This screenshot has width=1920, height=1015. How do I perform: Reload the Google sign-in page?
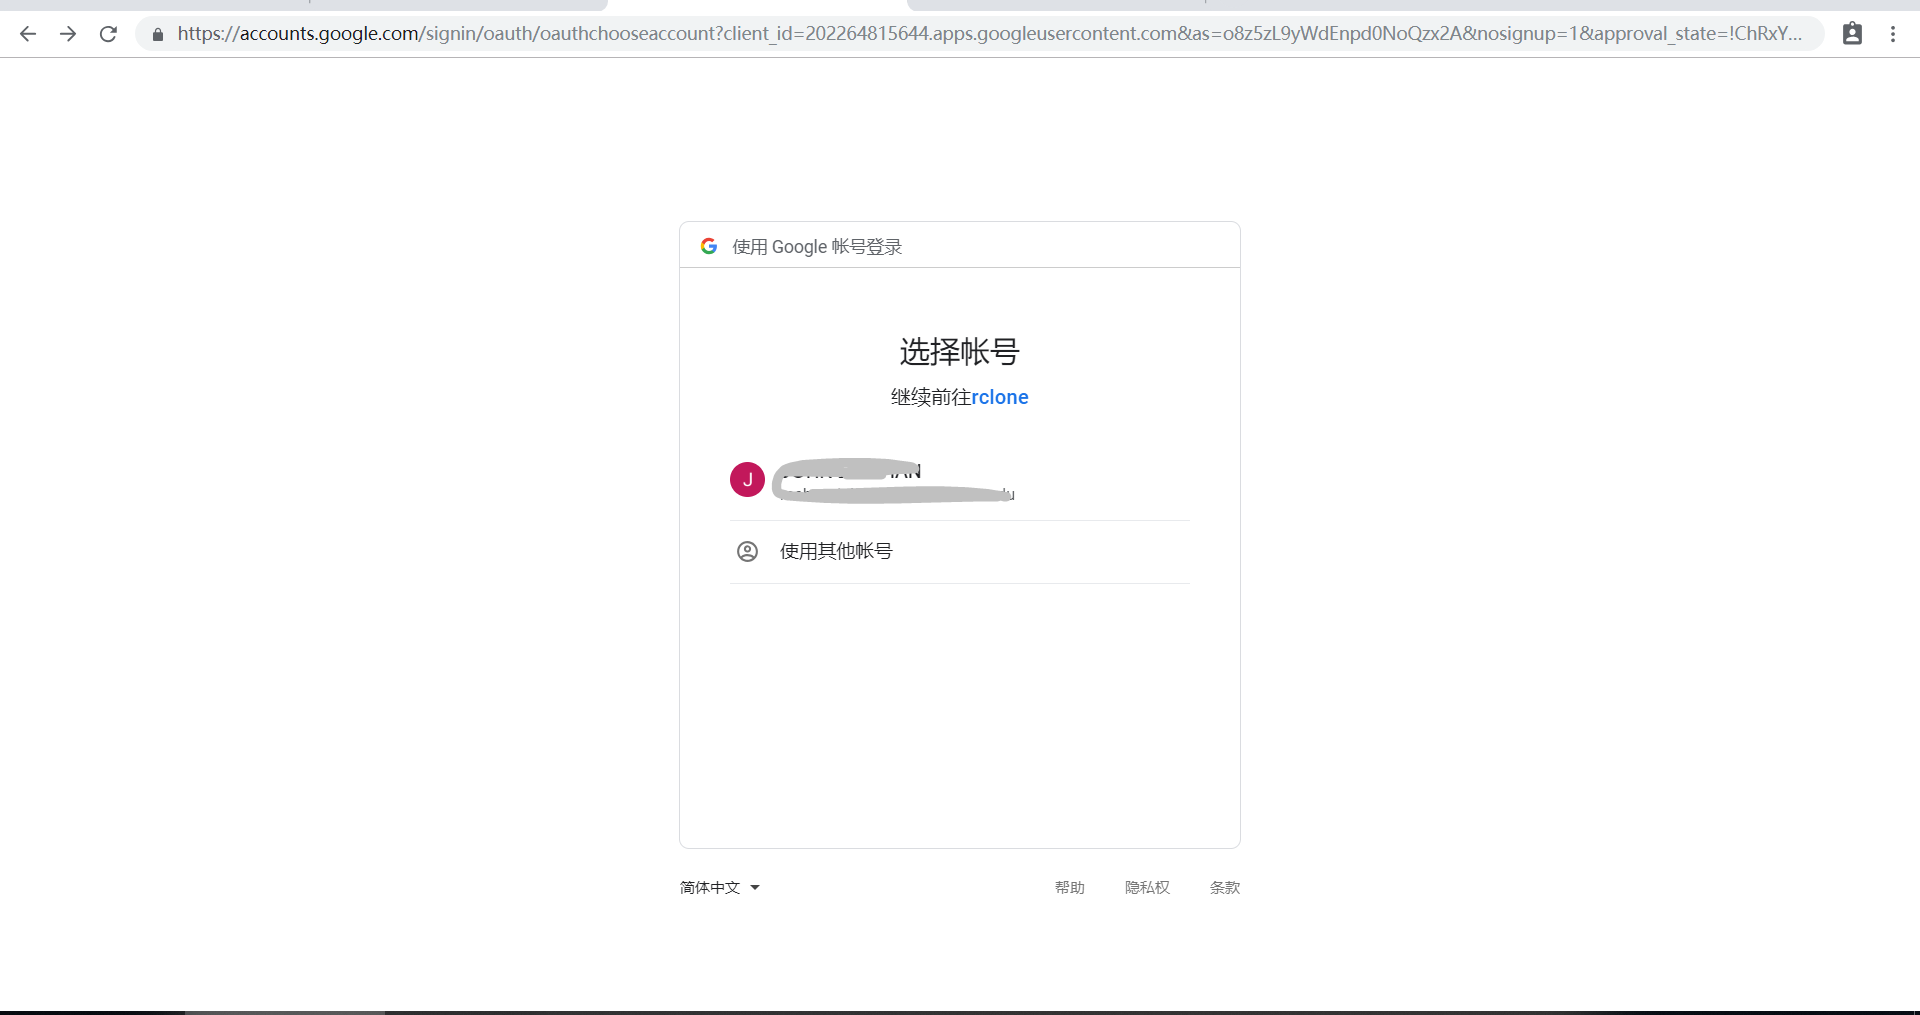coord(108,34)
